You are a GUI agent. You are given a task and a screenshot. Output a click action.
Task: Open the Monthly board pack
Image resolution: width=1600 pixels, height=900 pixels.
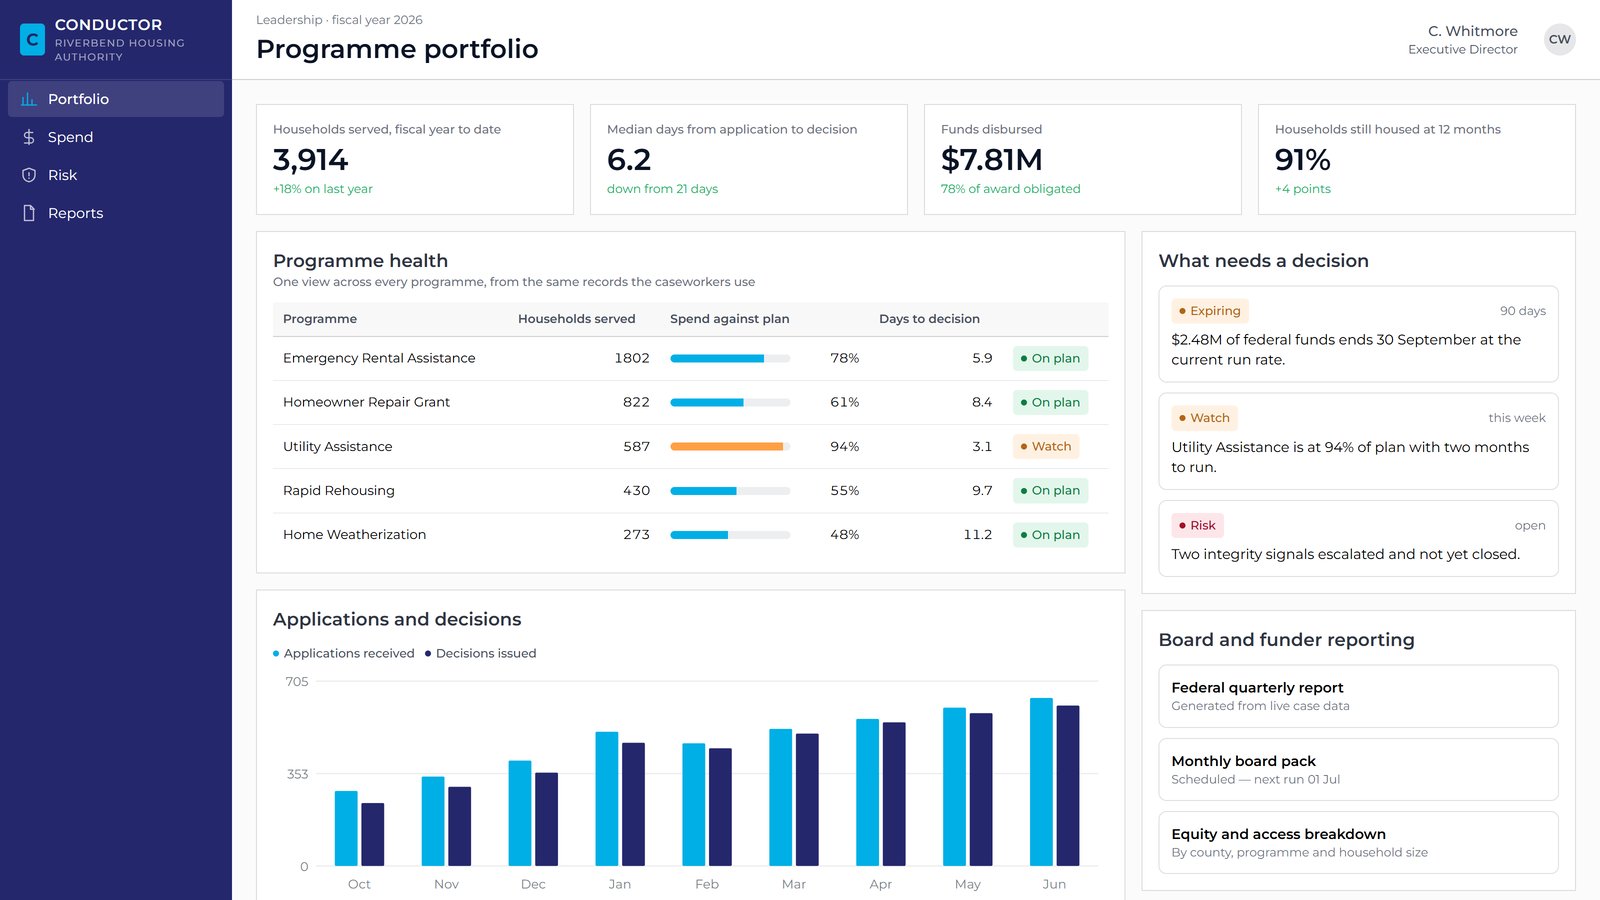[1358, 769]
